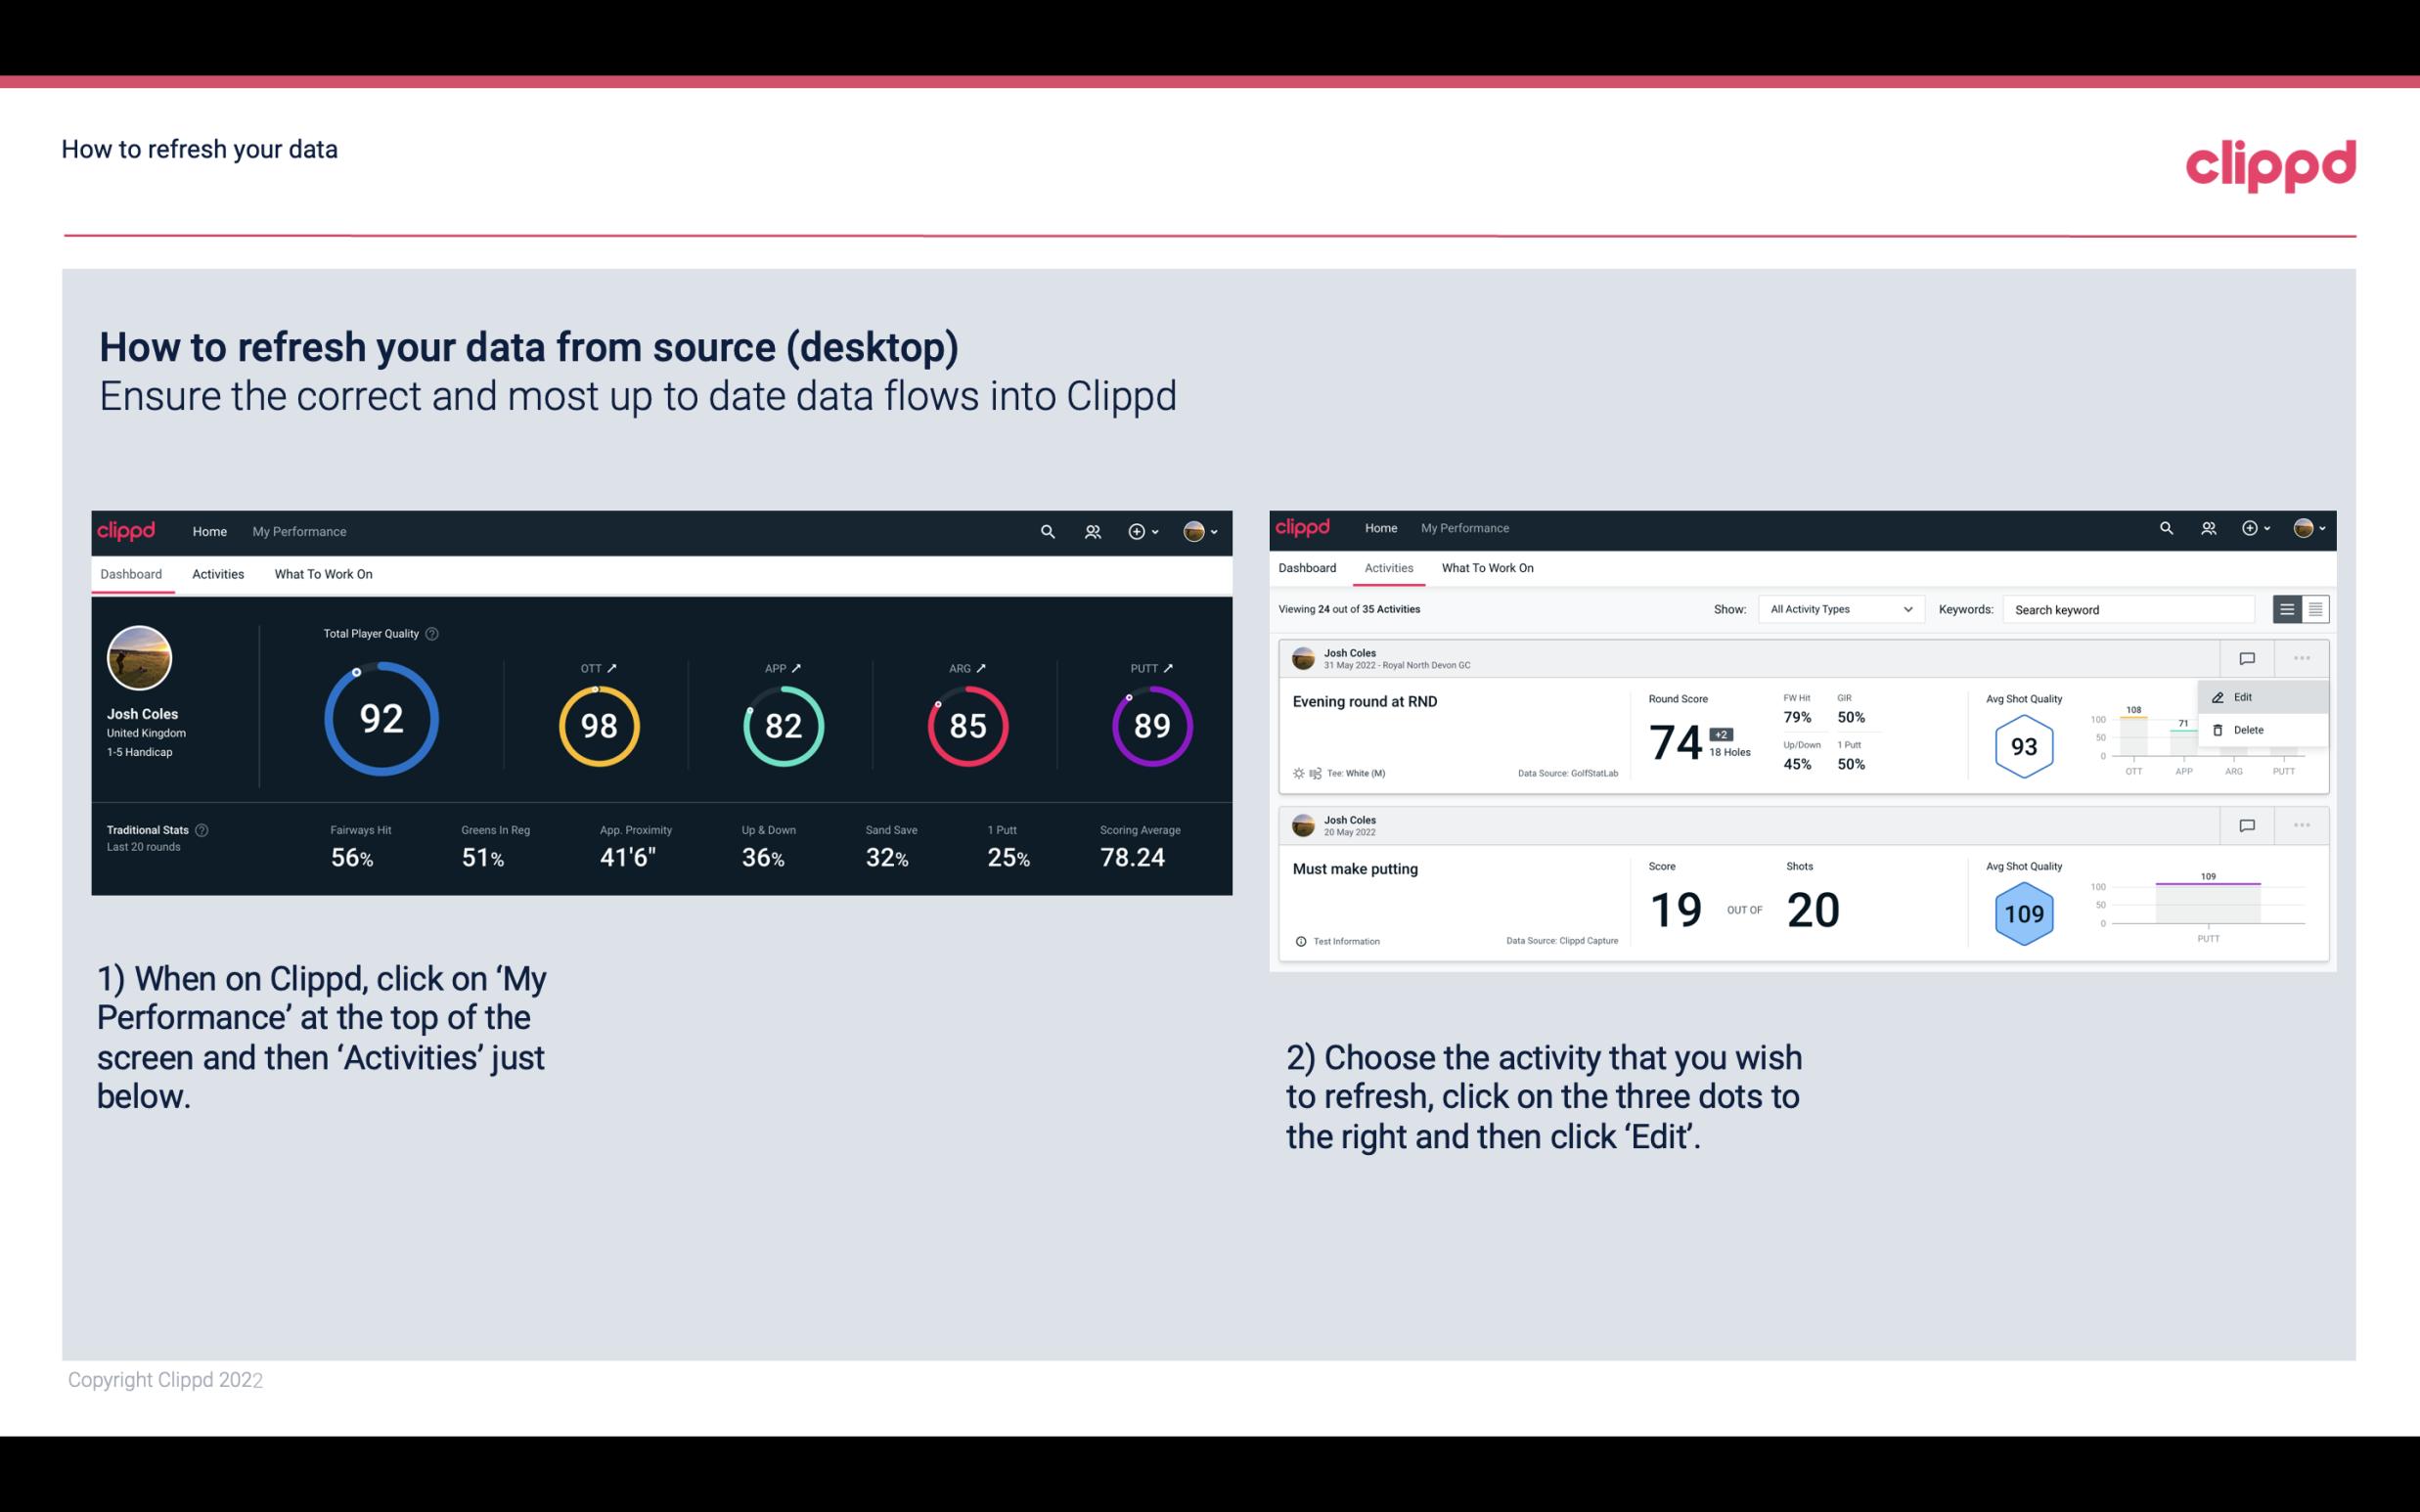Click the search icon on dashboard
Viewport: 2420px width, 1512px height.
(x=1047, y=529)
